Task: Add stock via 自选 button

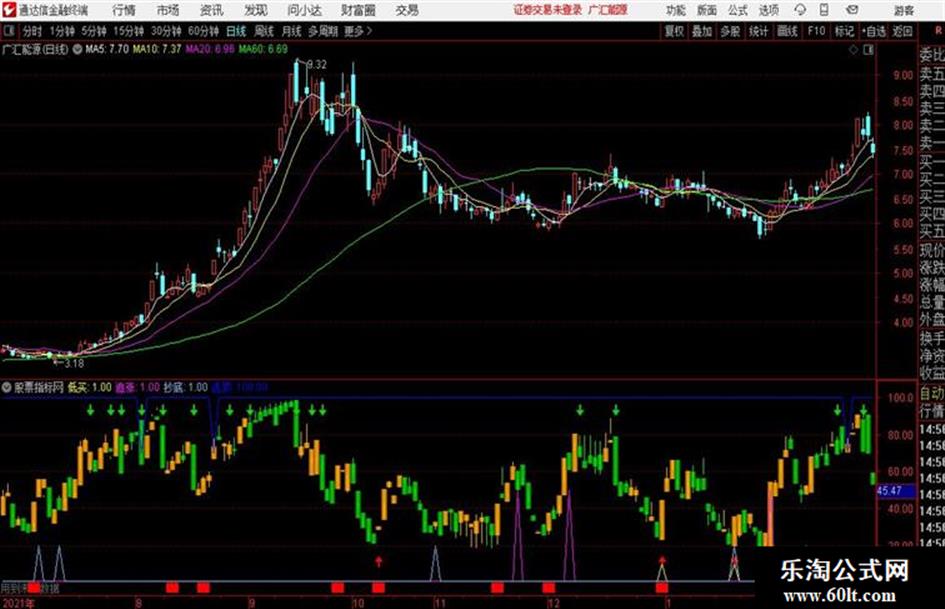Action: point(874,31)
